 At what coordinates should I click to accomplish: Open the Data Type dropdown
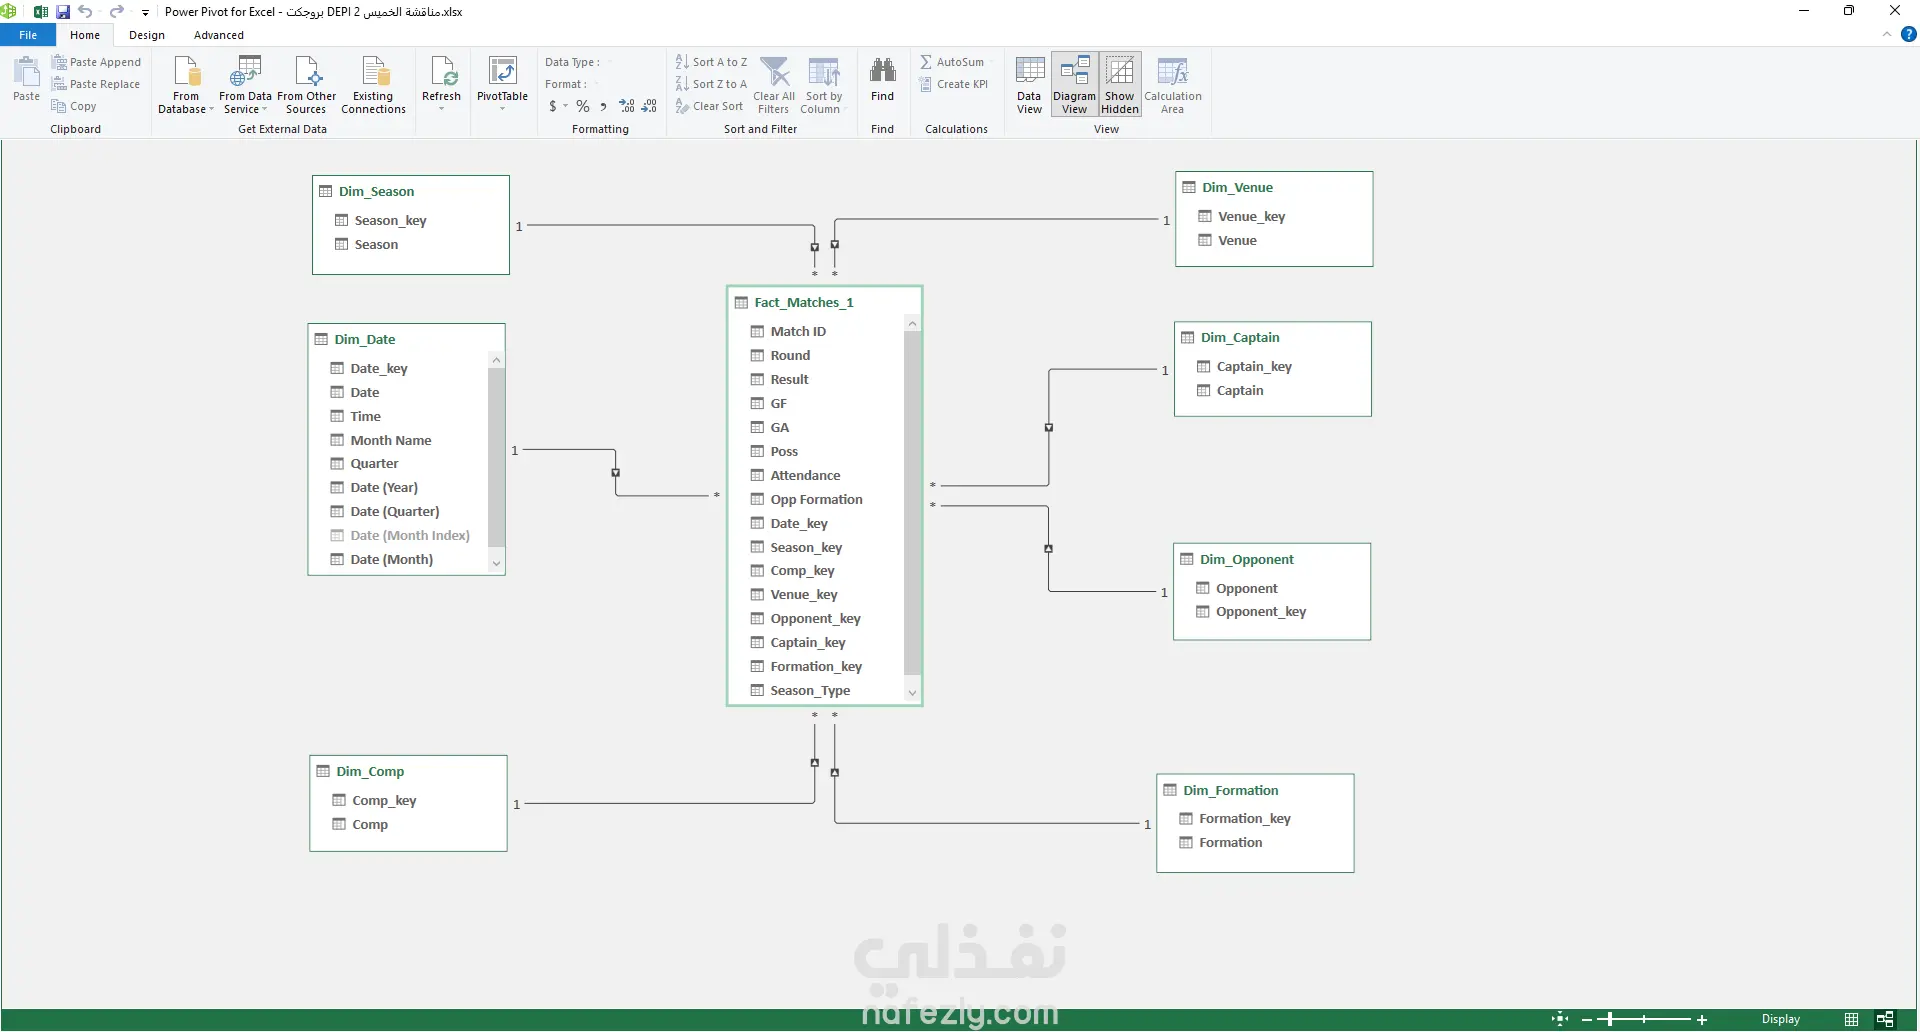(x=576, y=62)
